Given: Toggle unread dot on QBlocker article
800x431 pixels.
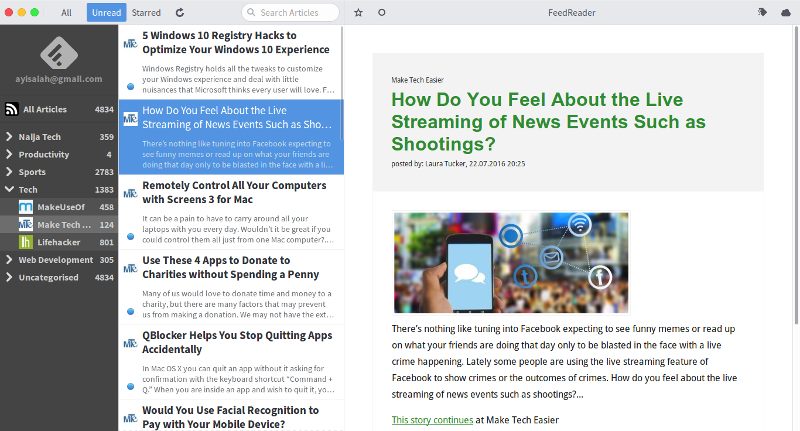Looking at the screenshot, I should coord(131,387).
